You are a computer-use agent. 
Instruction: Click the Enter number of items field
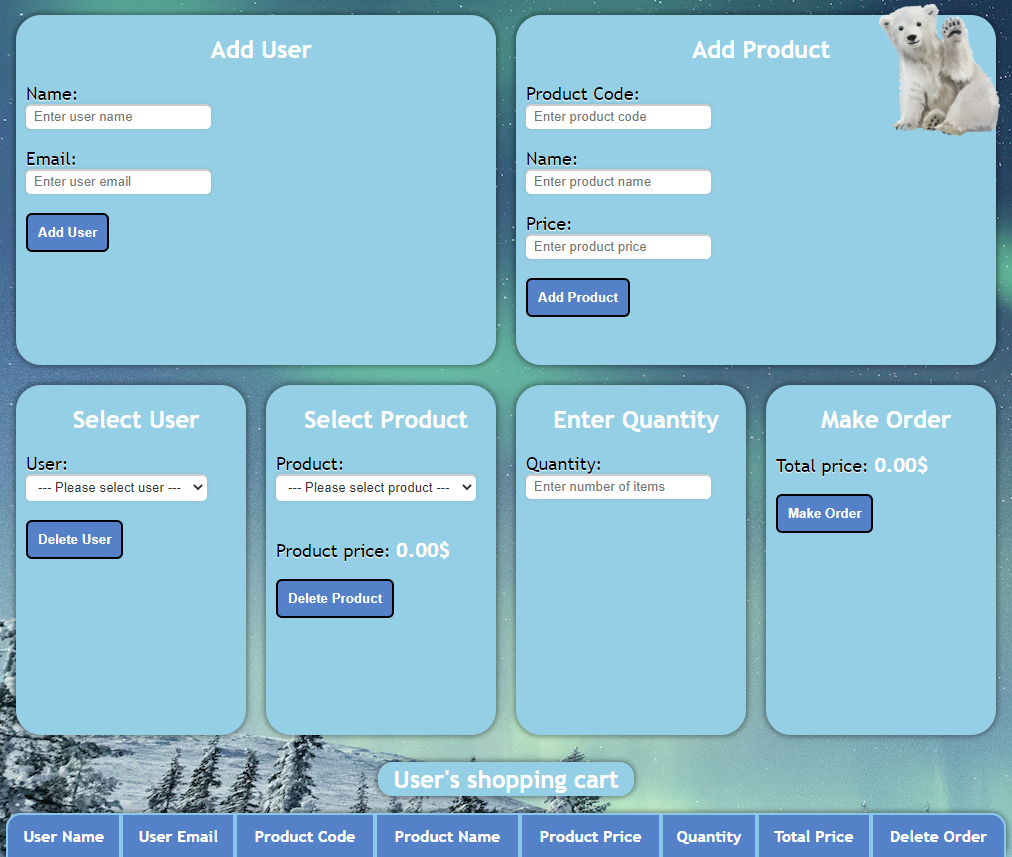pyautogui.click(x=618, y=487)
